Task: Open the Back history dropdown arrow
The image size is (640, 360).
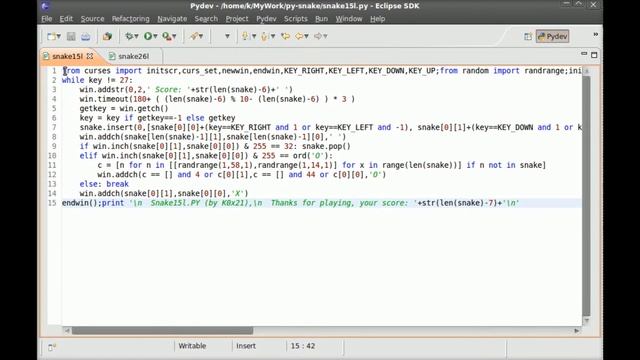Action: [306, 36]
